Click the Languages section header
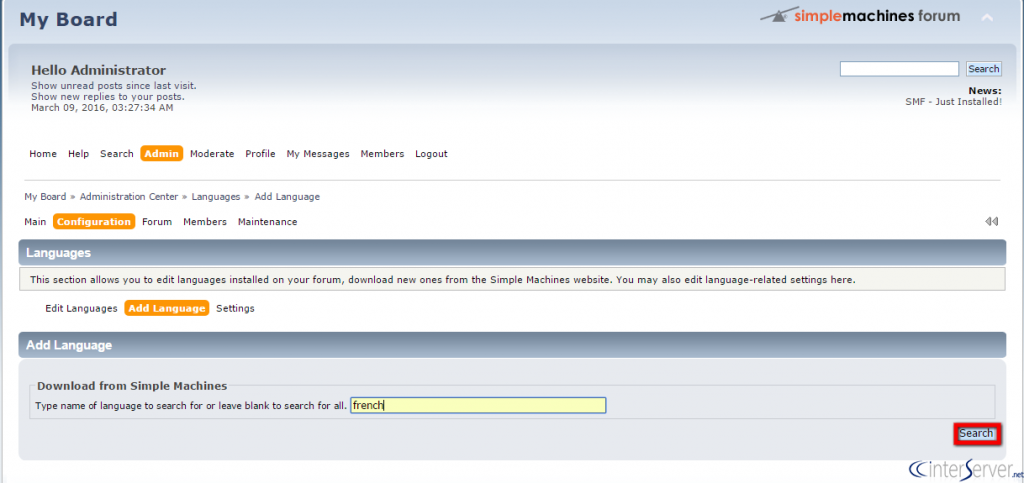Viewport: 1024px width, 483px height. click(512, 253)
